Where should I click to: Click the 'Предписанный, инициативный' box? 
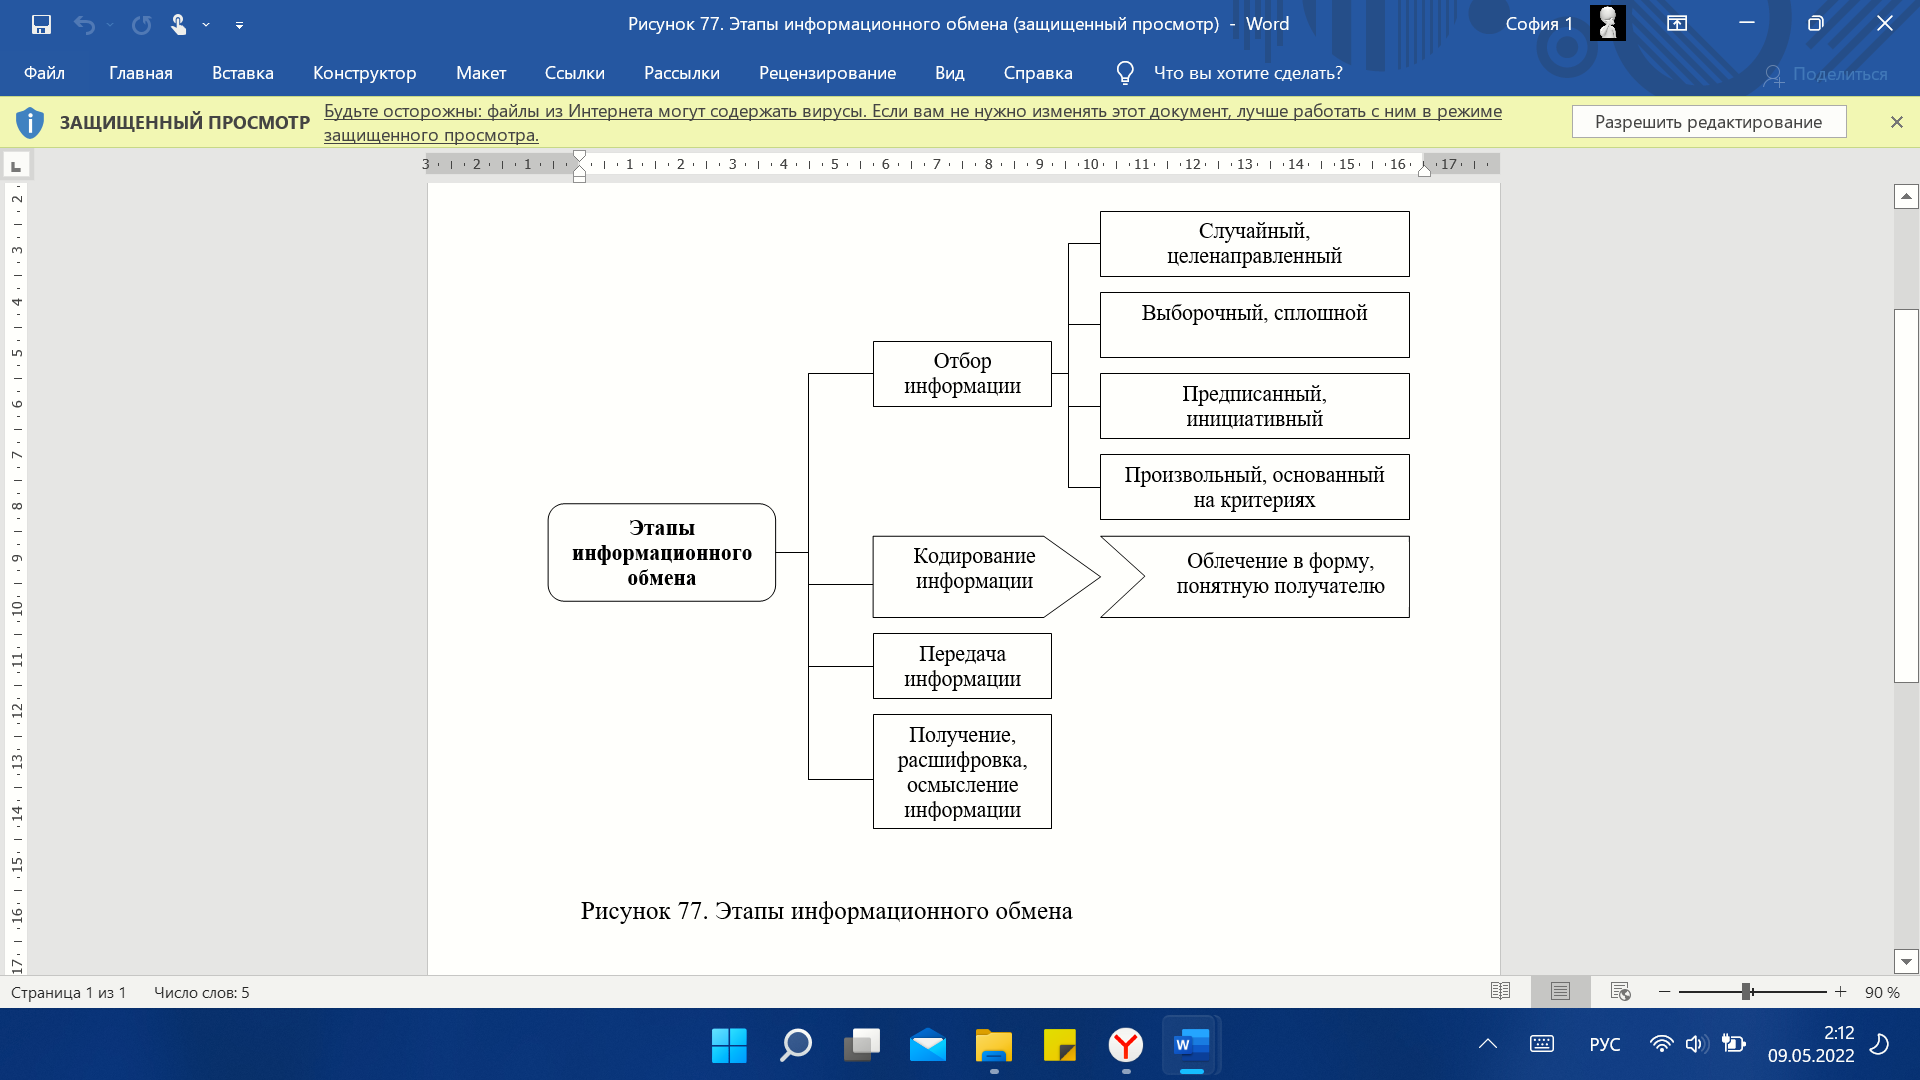[1255, 406]
